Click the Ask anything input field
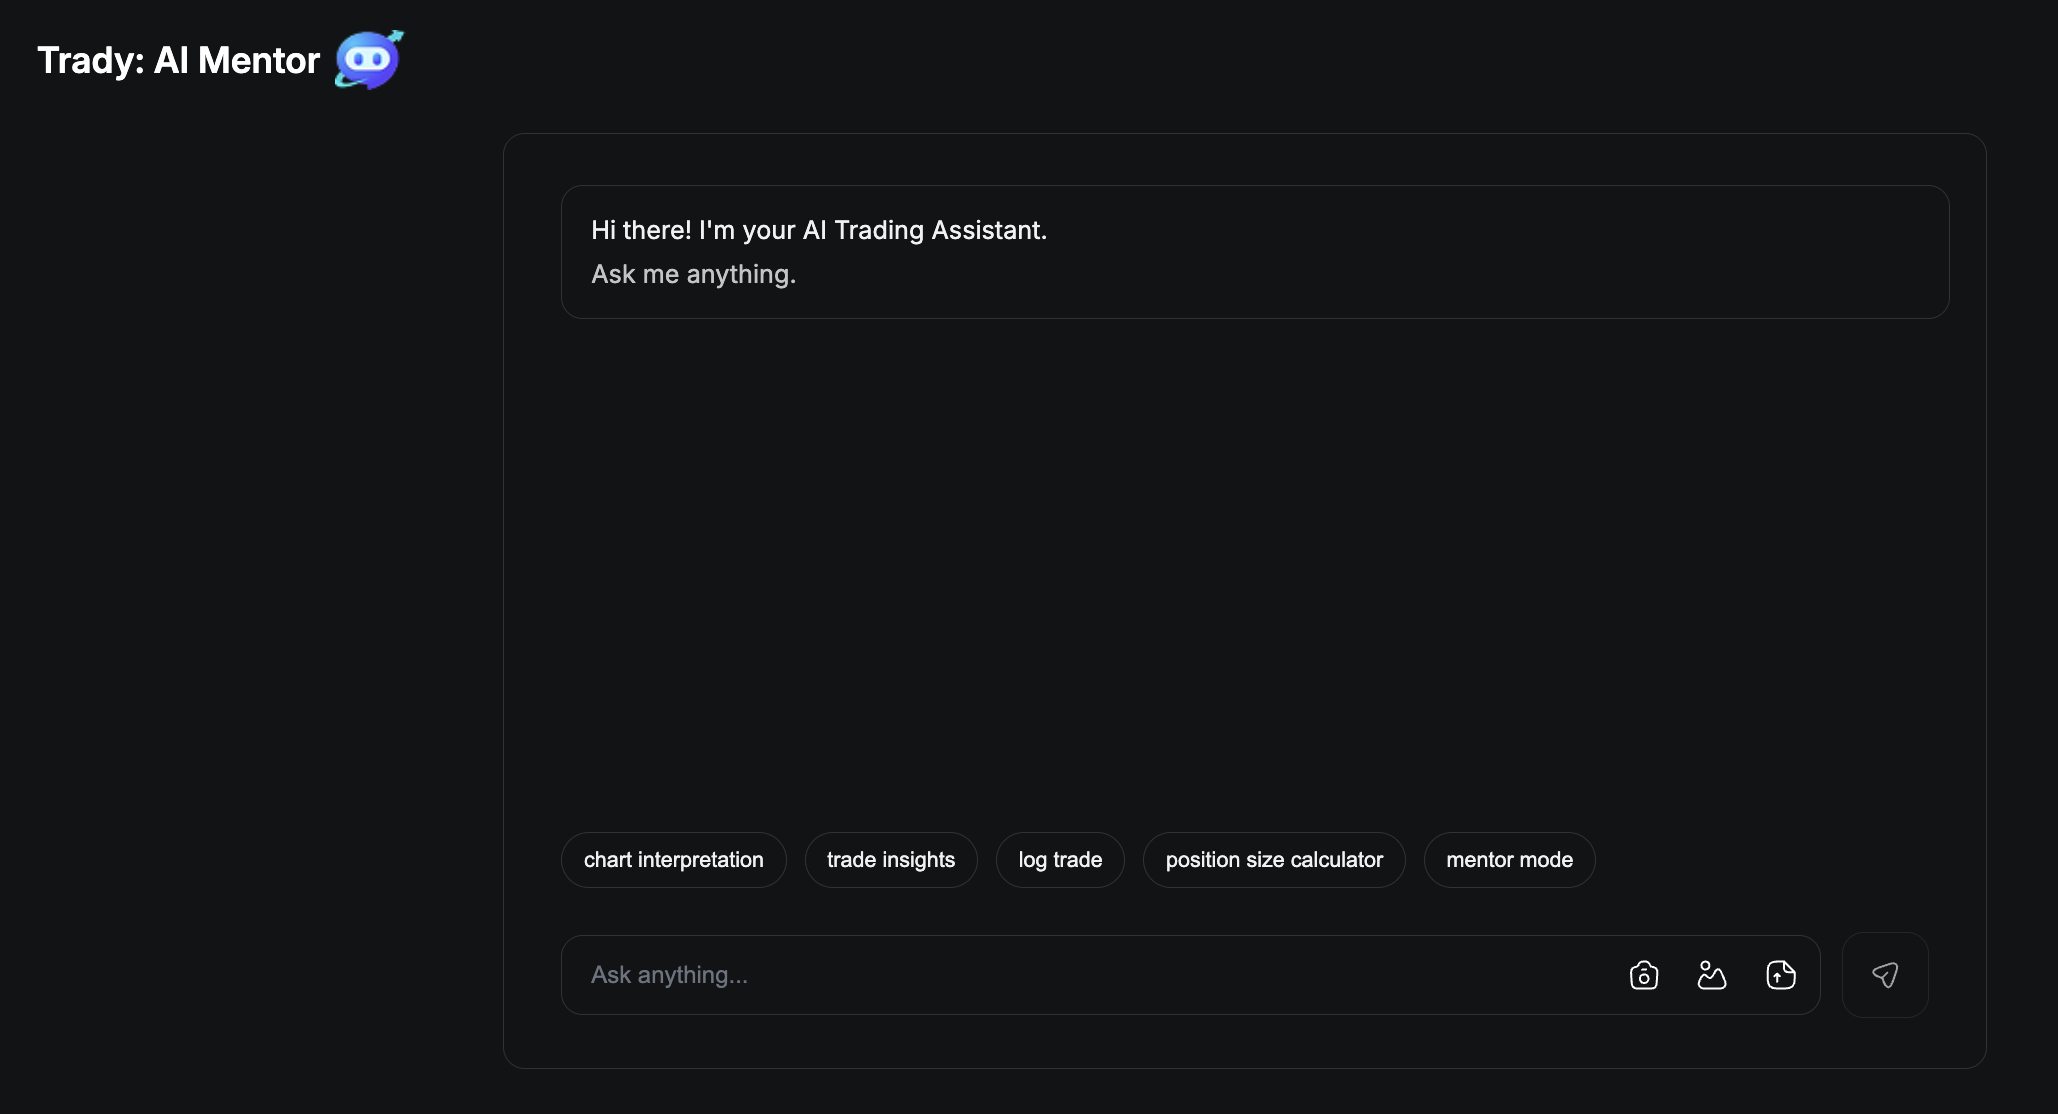This screenshot has height=1114, width=2058. pos(1000,974)
